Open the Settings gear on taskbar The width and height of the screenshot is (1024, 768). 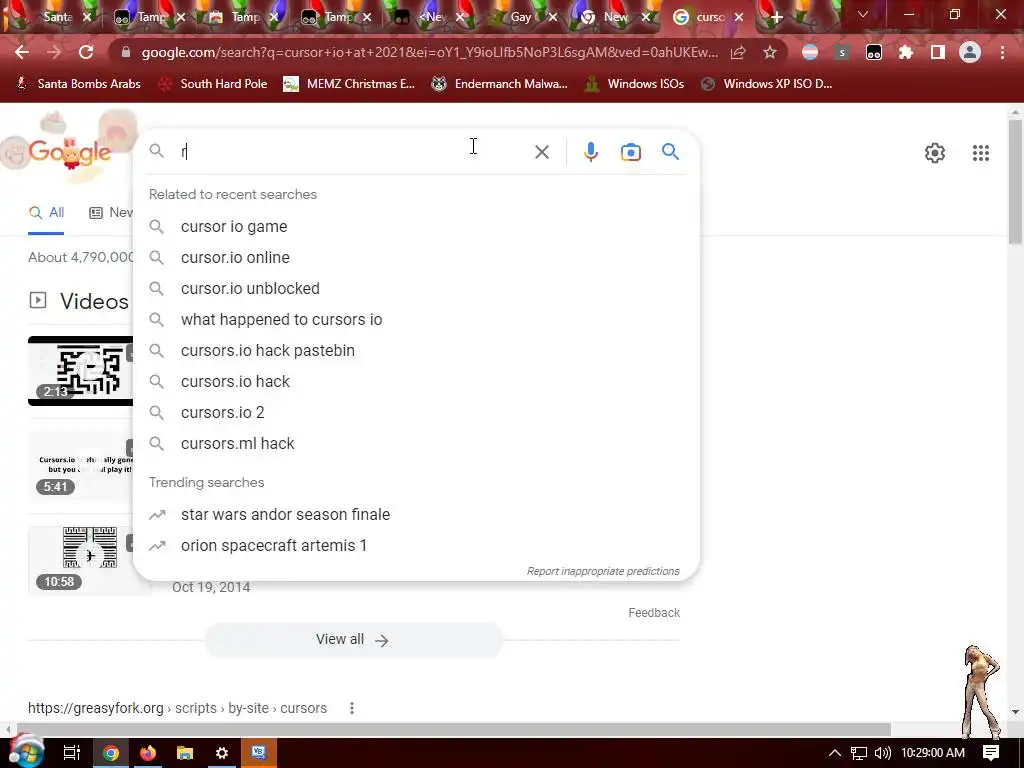222,753
